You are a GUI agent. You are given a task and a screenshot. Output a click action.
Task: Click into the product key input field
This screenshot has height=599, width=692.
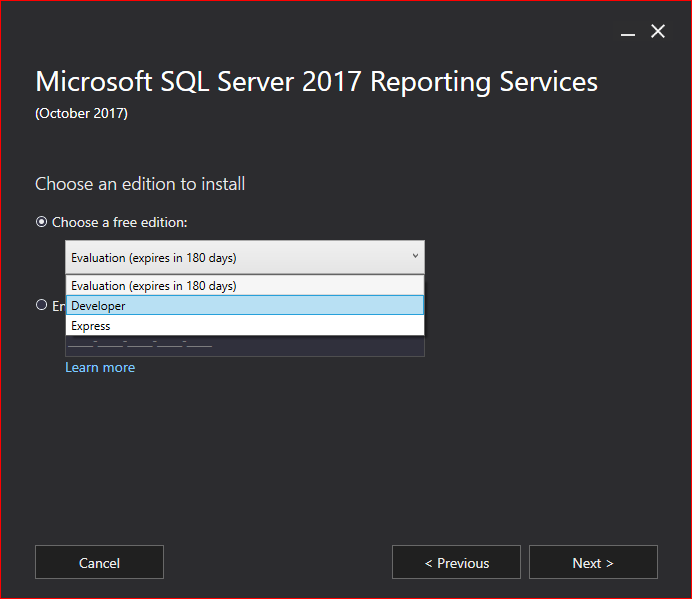pyautogui.click(x=245, y=346)
